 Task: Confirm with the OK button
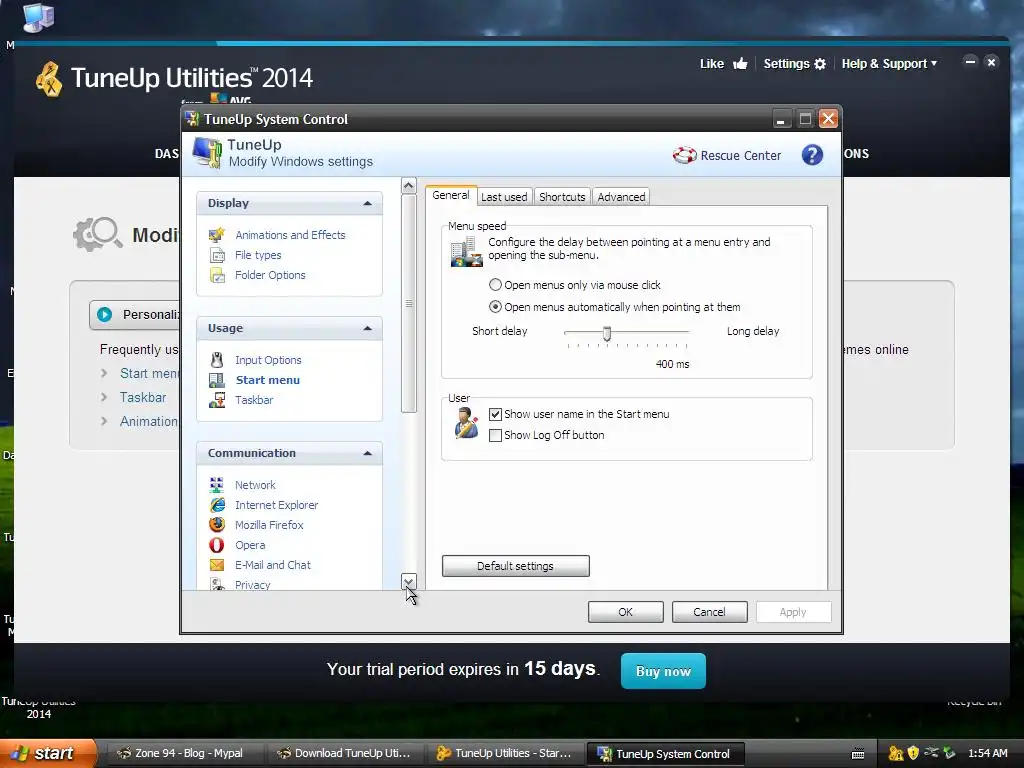pos(625,612)
